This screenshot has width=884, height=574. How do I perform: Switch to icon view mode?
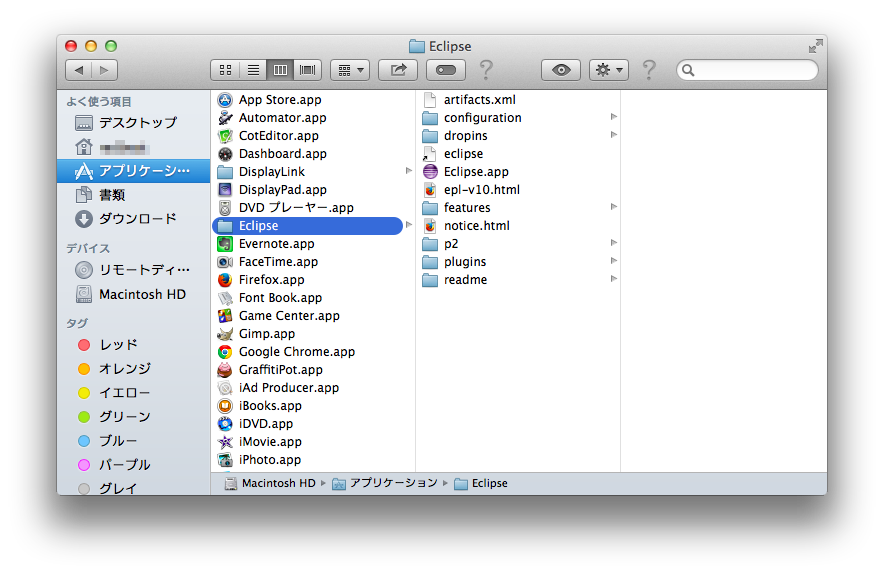click(x=225, y=70)
